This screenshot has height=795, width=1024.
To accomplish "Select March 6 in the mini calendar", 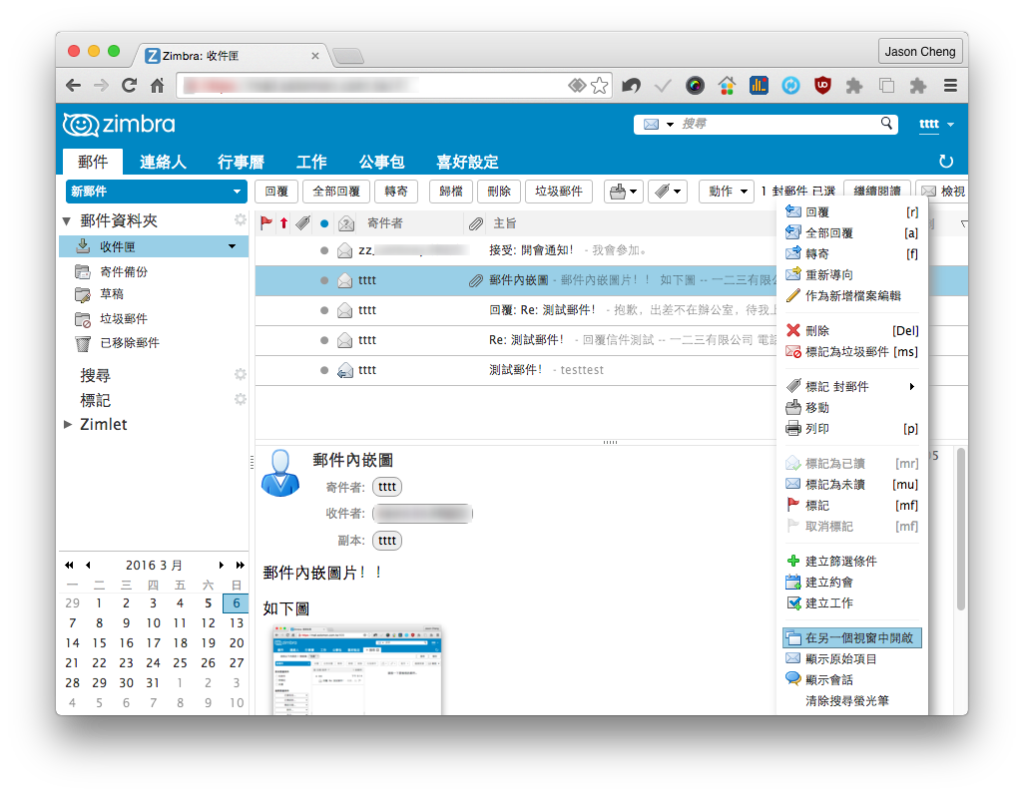I will point(236,603).
